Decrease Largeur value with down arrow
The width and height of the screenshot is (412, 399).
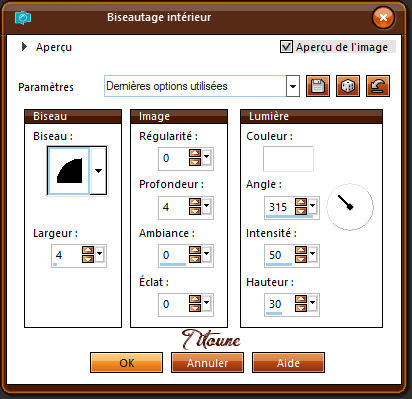[88, 259]
